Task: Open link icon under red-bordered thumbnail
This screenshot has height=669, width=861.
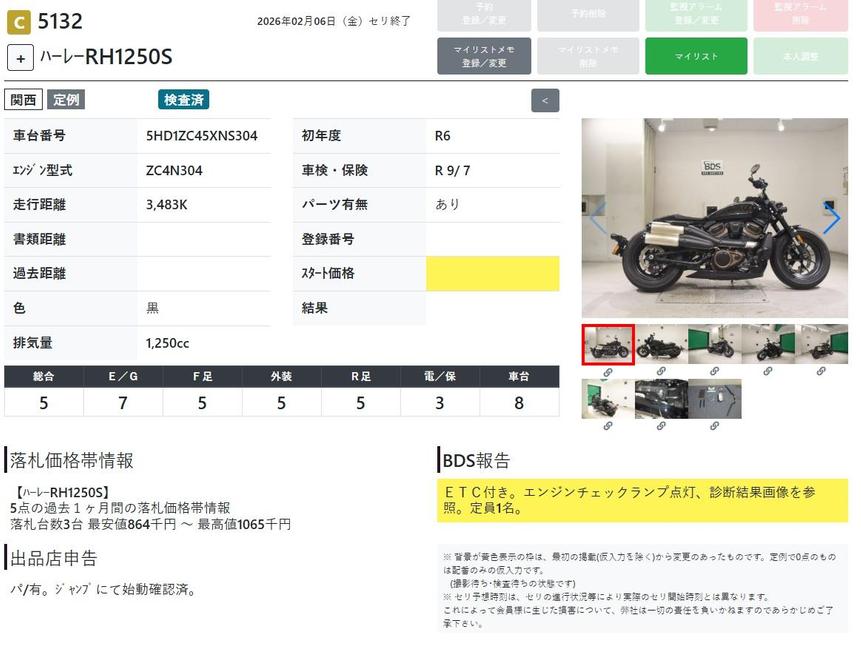Action: 607,371
